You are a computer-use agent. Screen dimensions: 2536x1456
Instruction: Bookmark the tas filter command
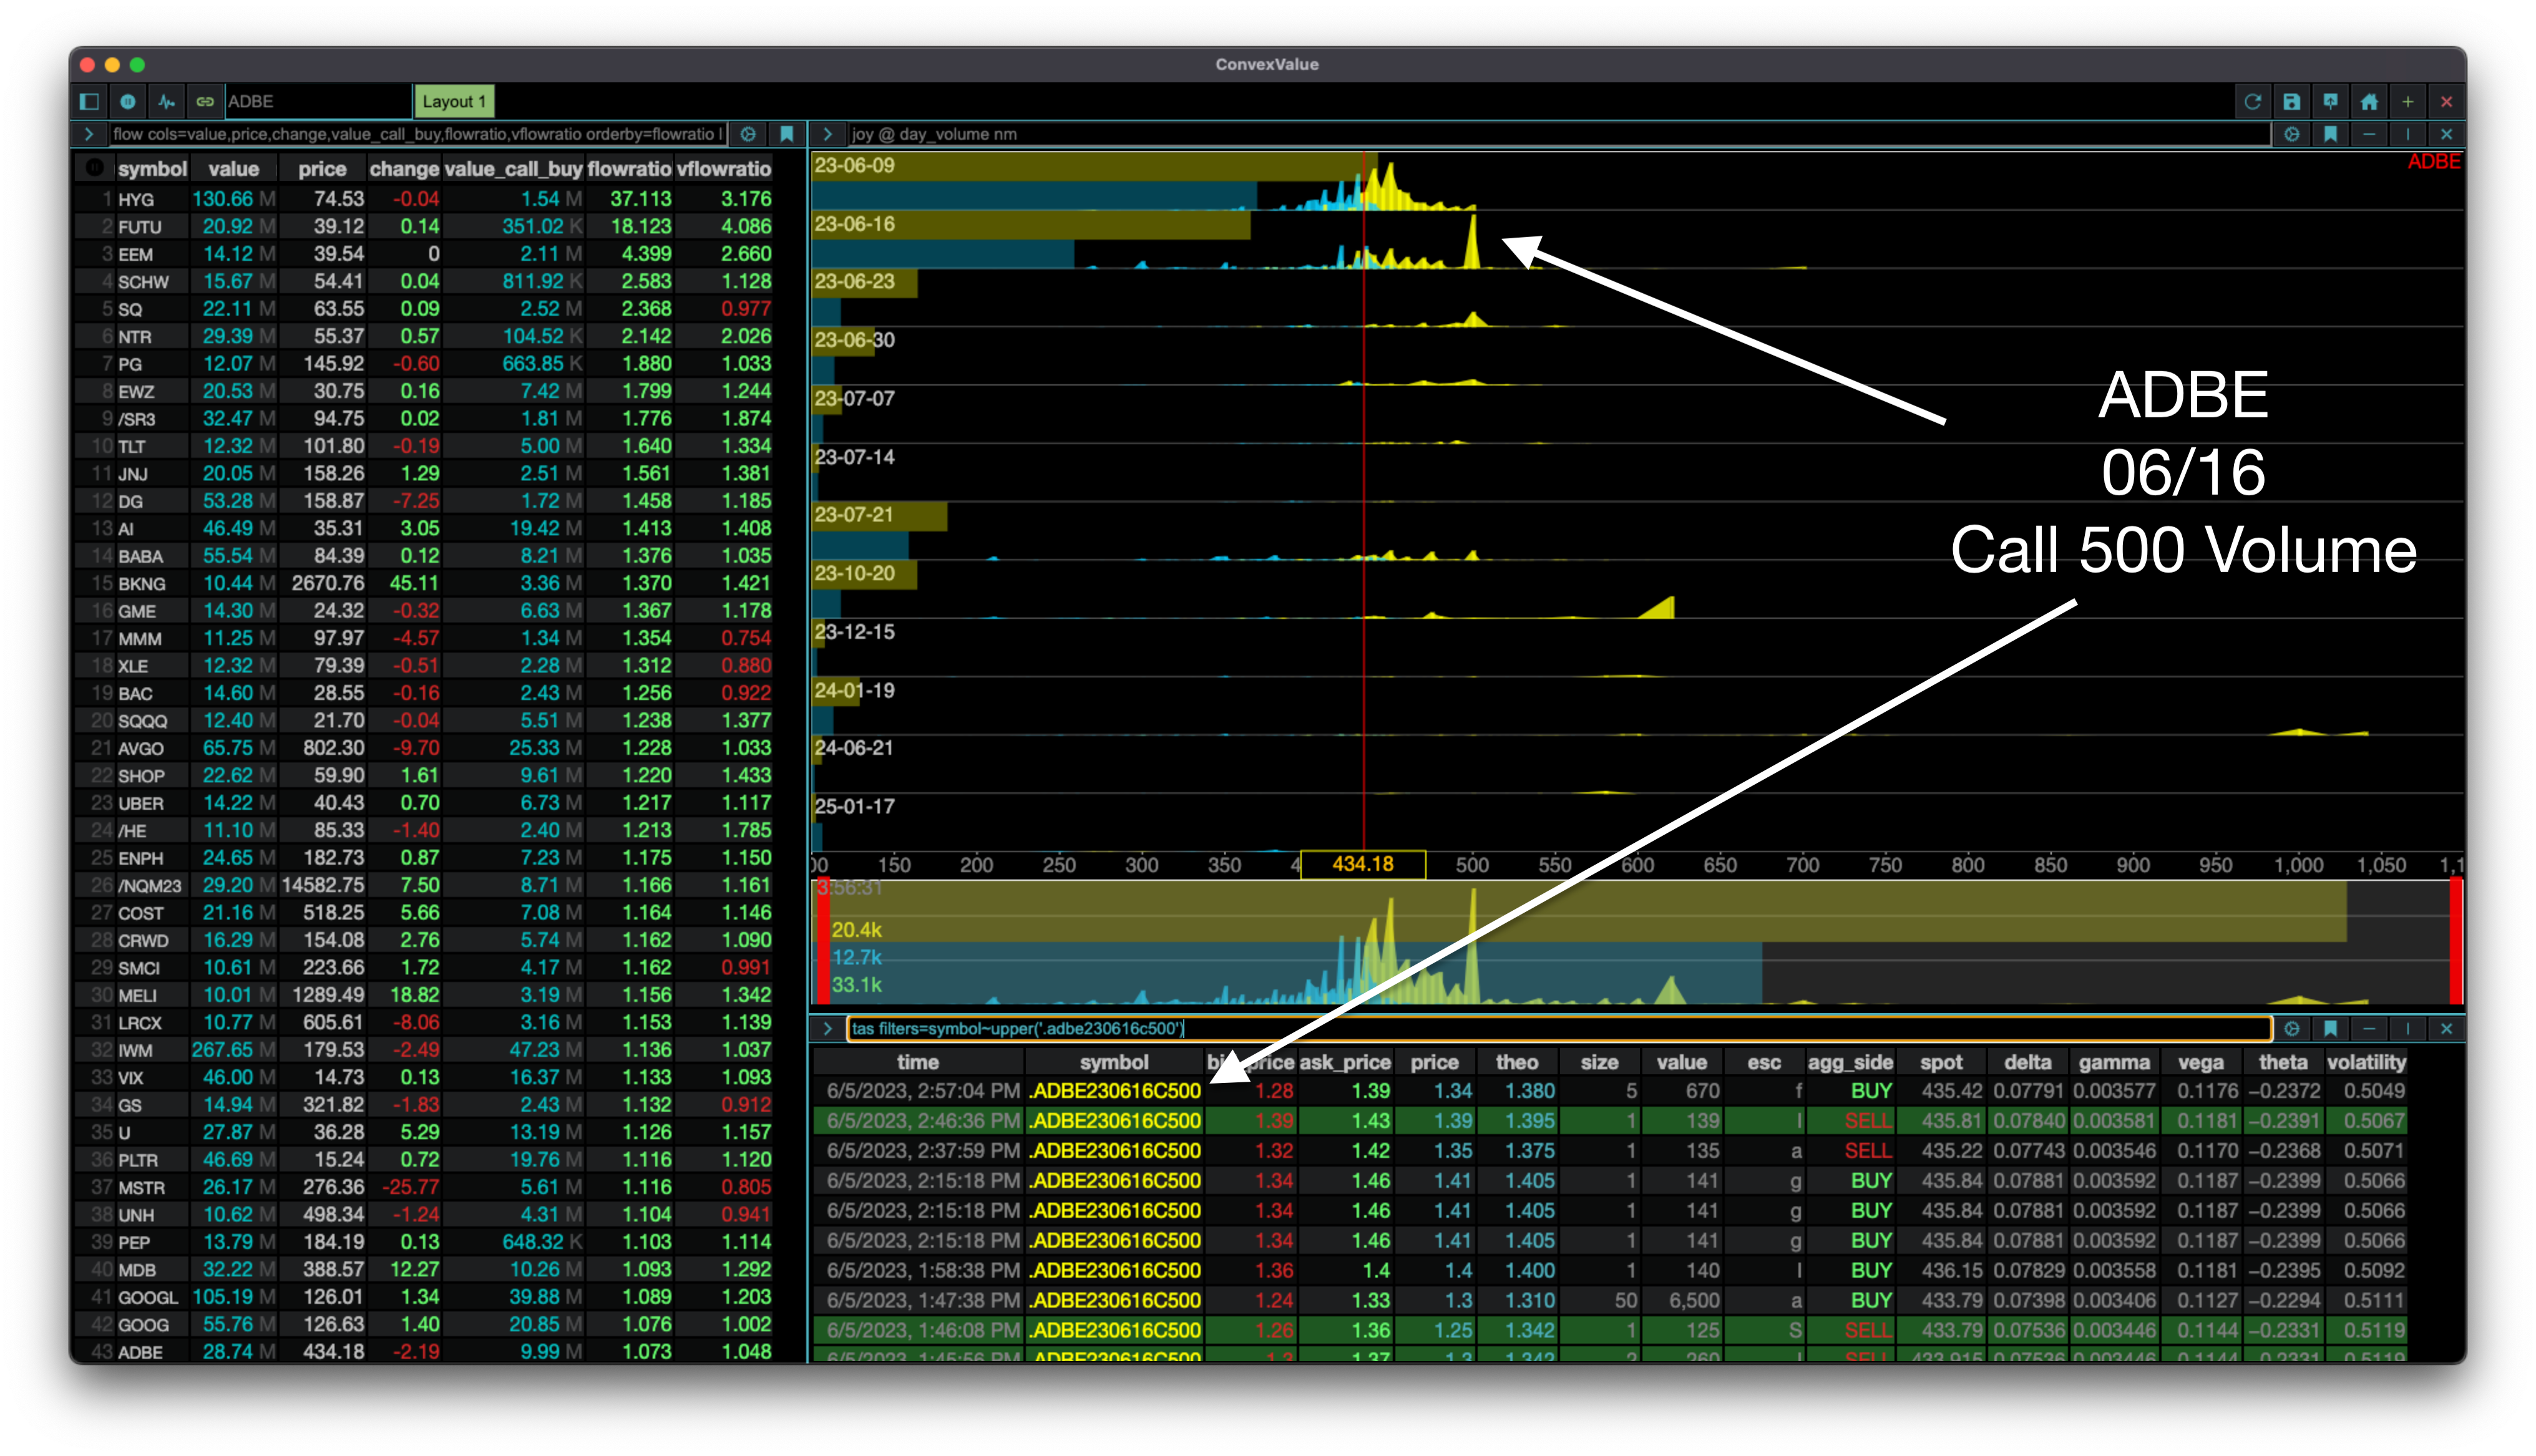coord(2330,1028)
